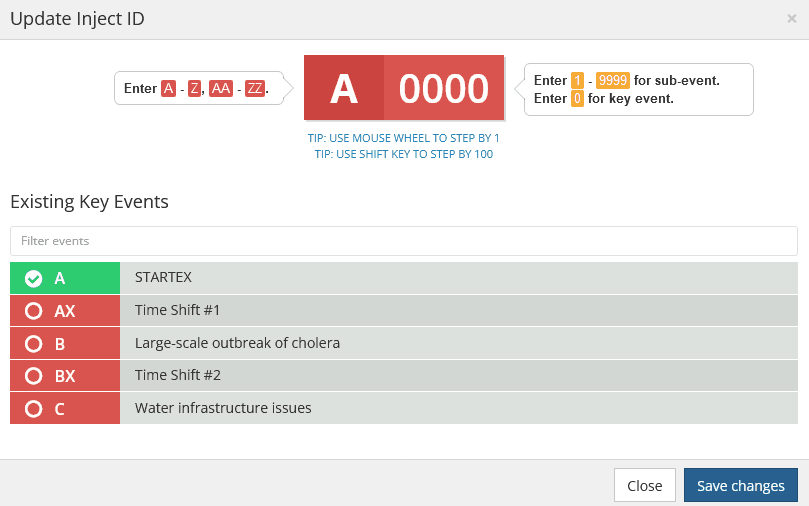The height and width of the screenshot is (506, 809).
Task: Select the checked circle icon for event A
Action: 33,278
